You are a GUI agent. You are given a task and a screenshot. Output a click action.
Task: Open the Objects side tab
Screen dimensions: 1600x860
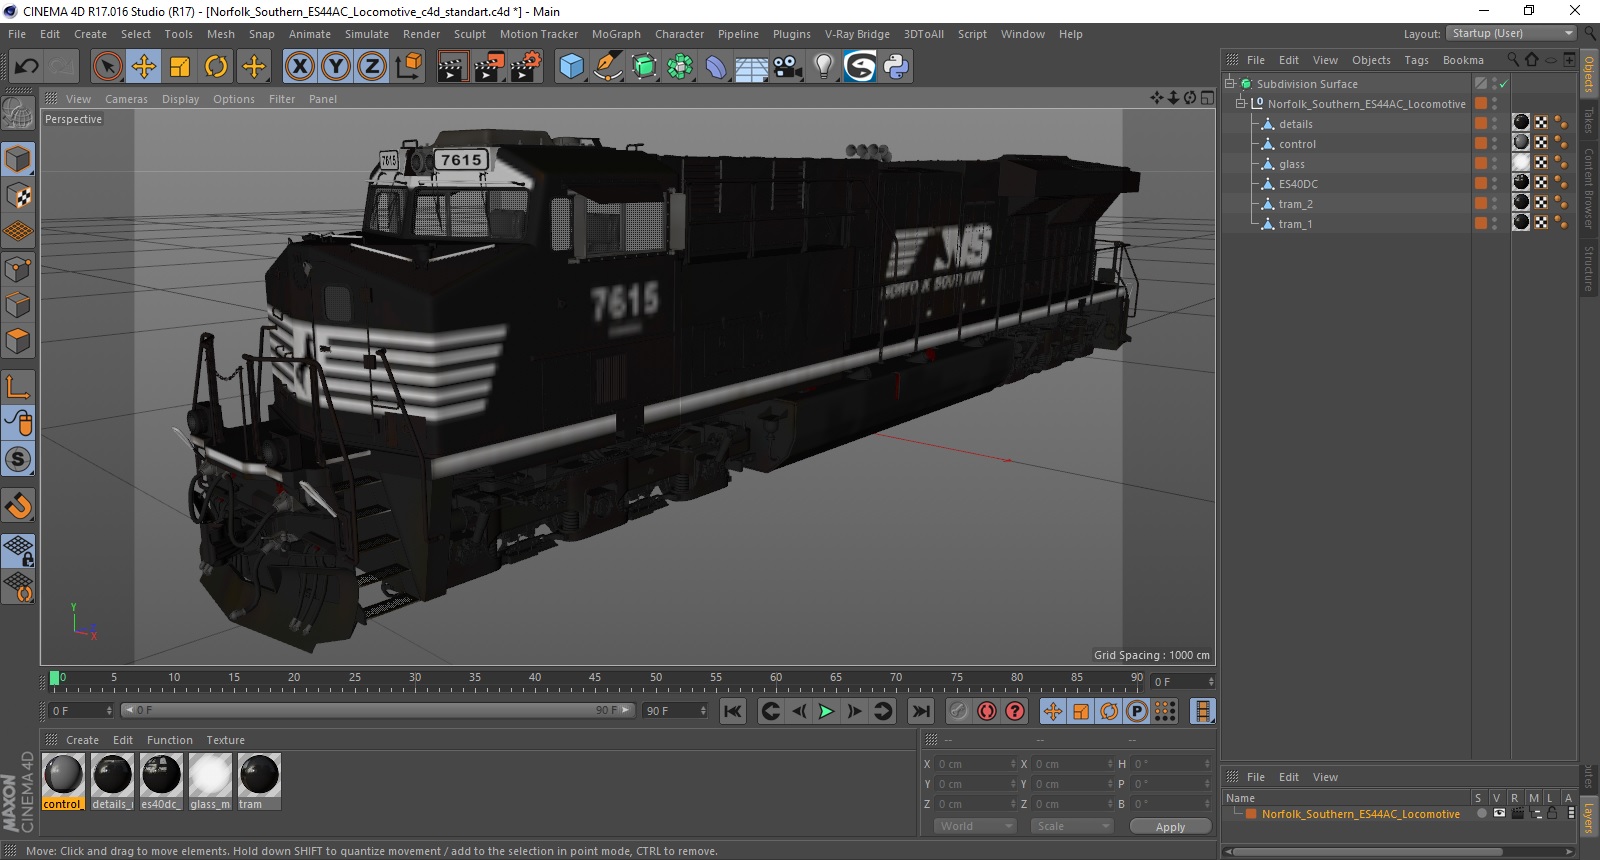point(1589,74)
